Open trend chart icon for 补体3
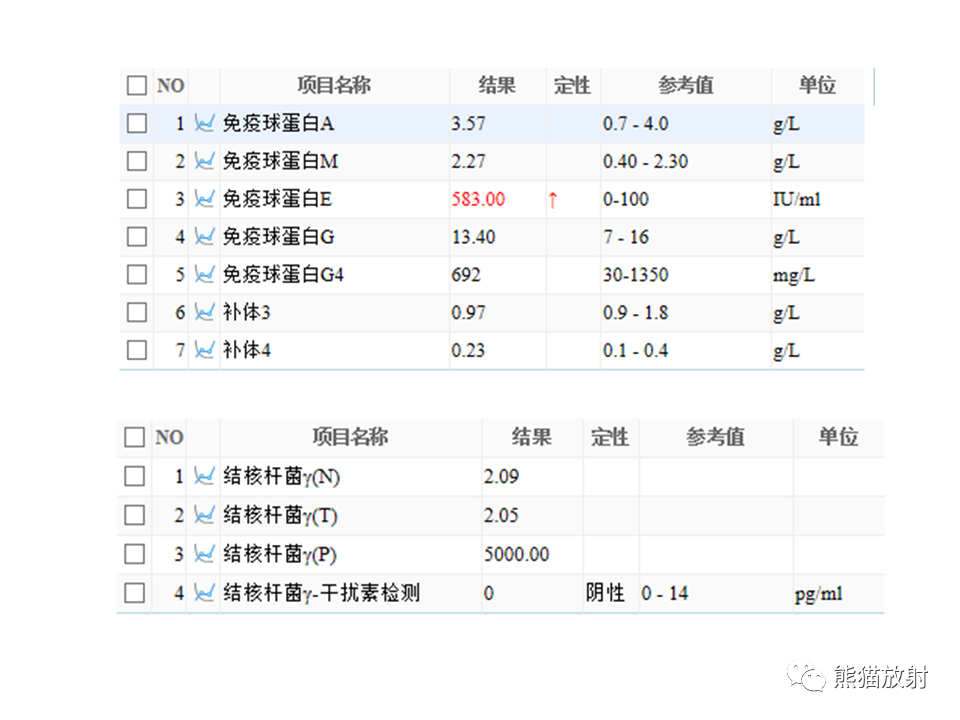 tap(204, 313)
